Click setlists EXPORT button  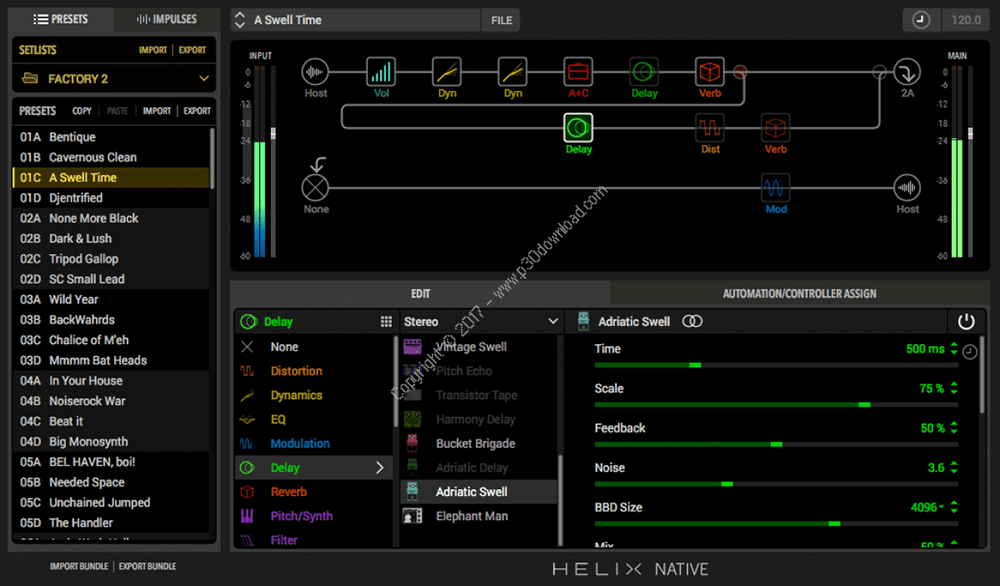pos(192,50)
